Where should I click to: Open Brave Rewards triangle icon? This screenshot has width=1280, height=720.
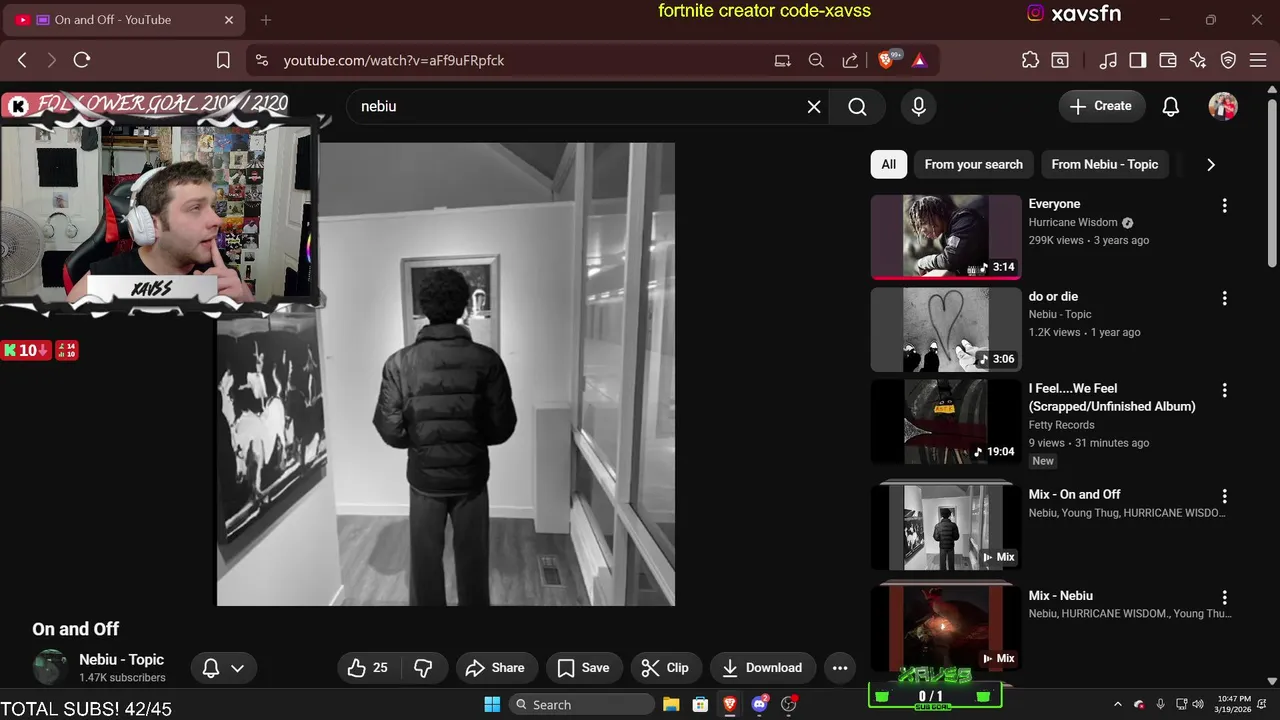coord(919,60)
